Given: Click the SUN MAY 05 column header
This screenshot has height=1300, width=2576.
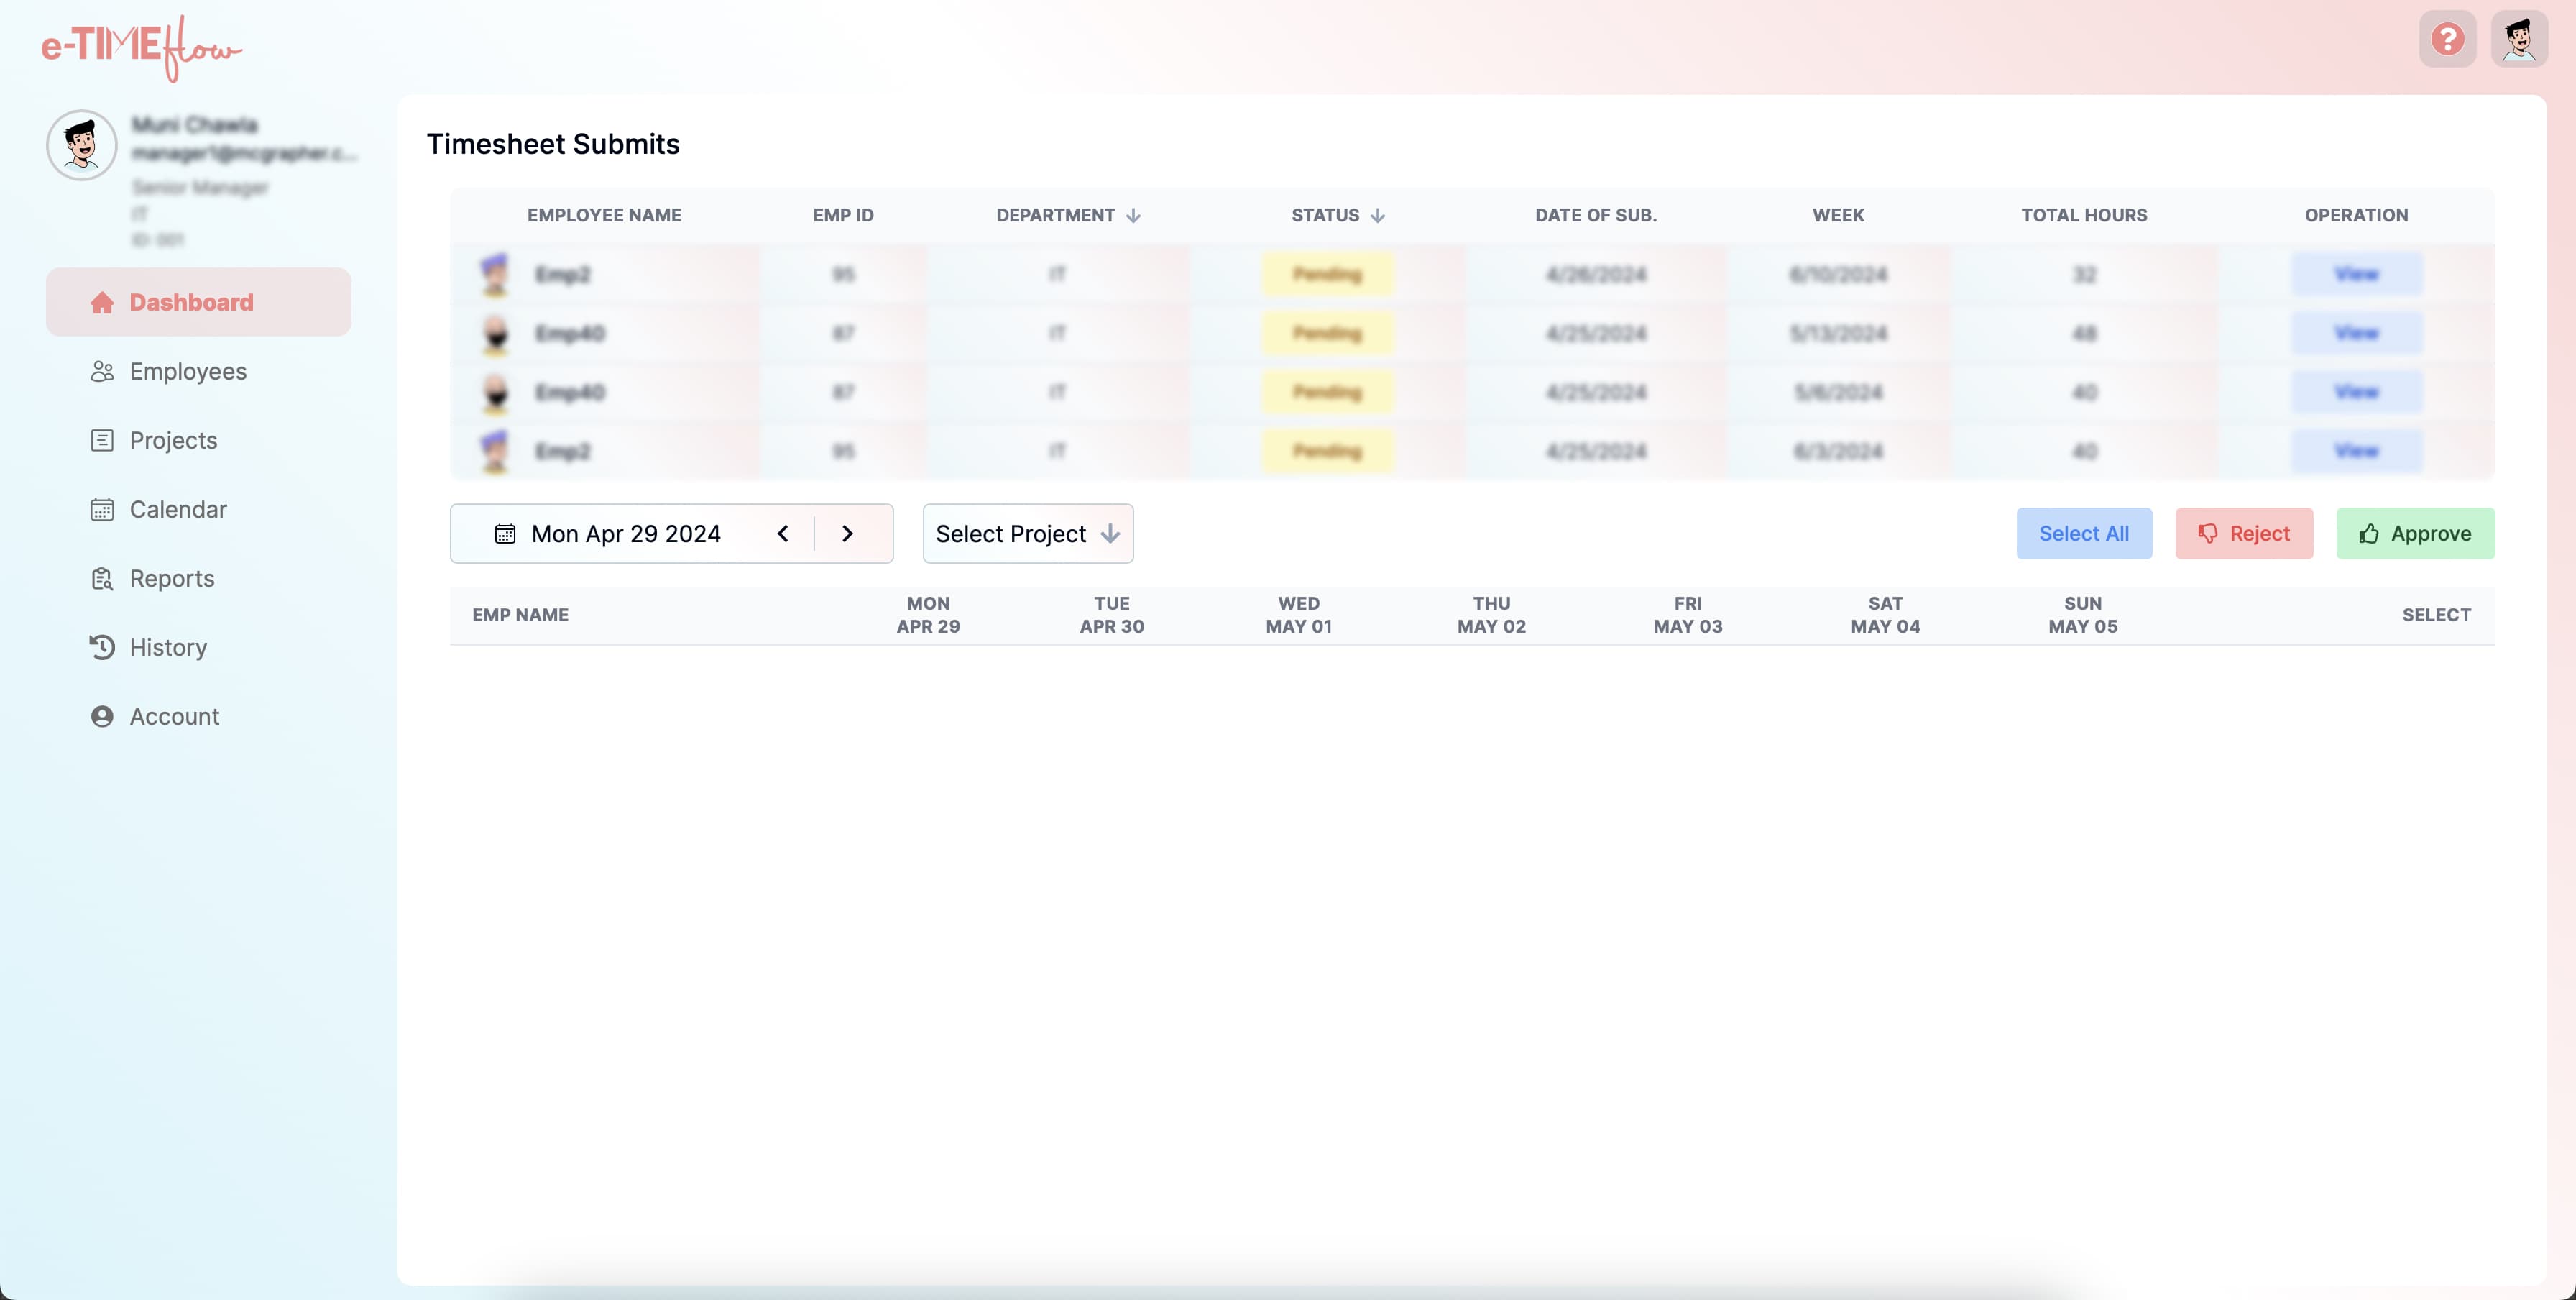Looking at the screenshot, I should point(2082,615).
